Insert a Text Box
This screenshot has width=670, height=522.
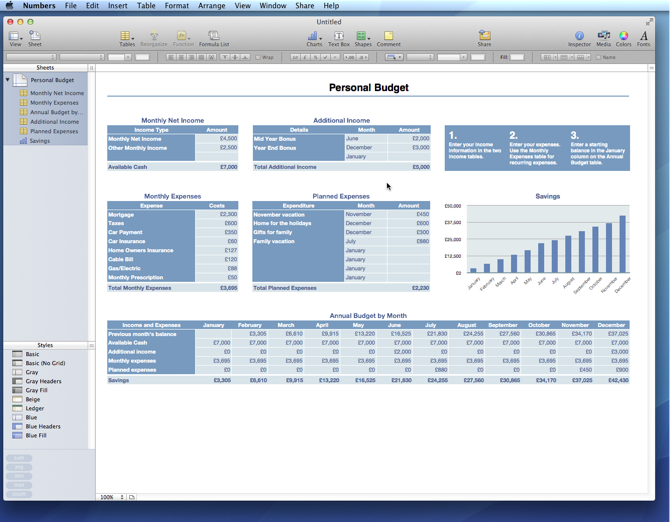(x=339, y=38)
